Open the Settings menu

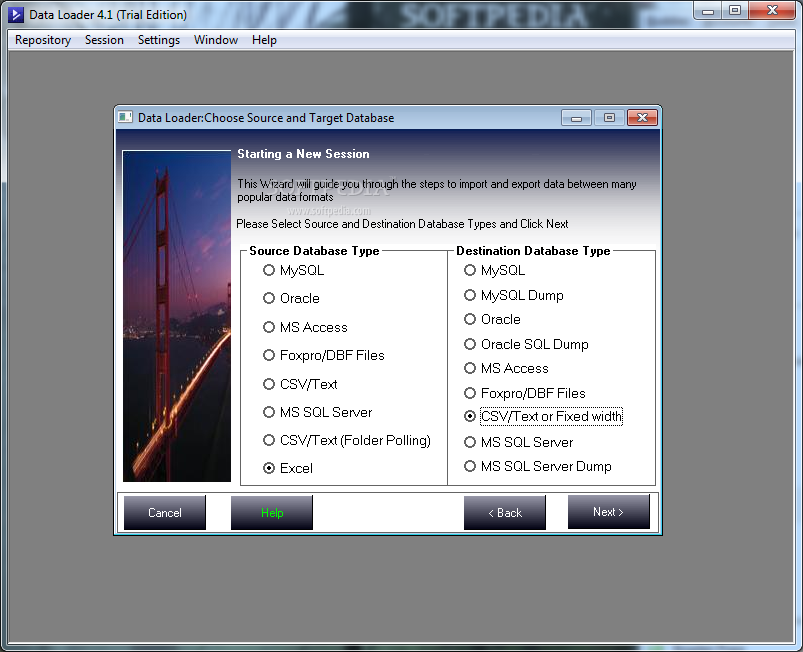point(159,40)
